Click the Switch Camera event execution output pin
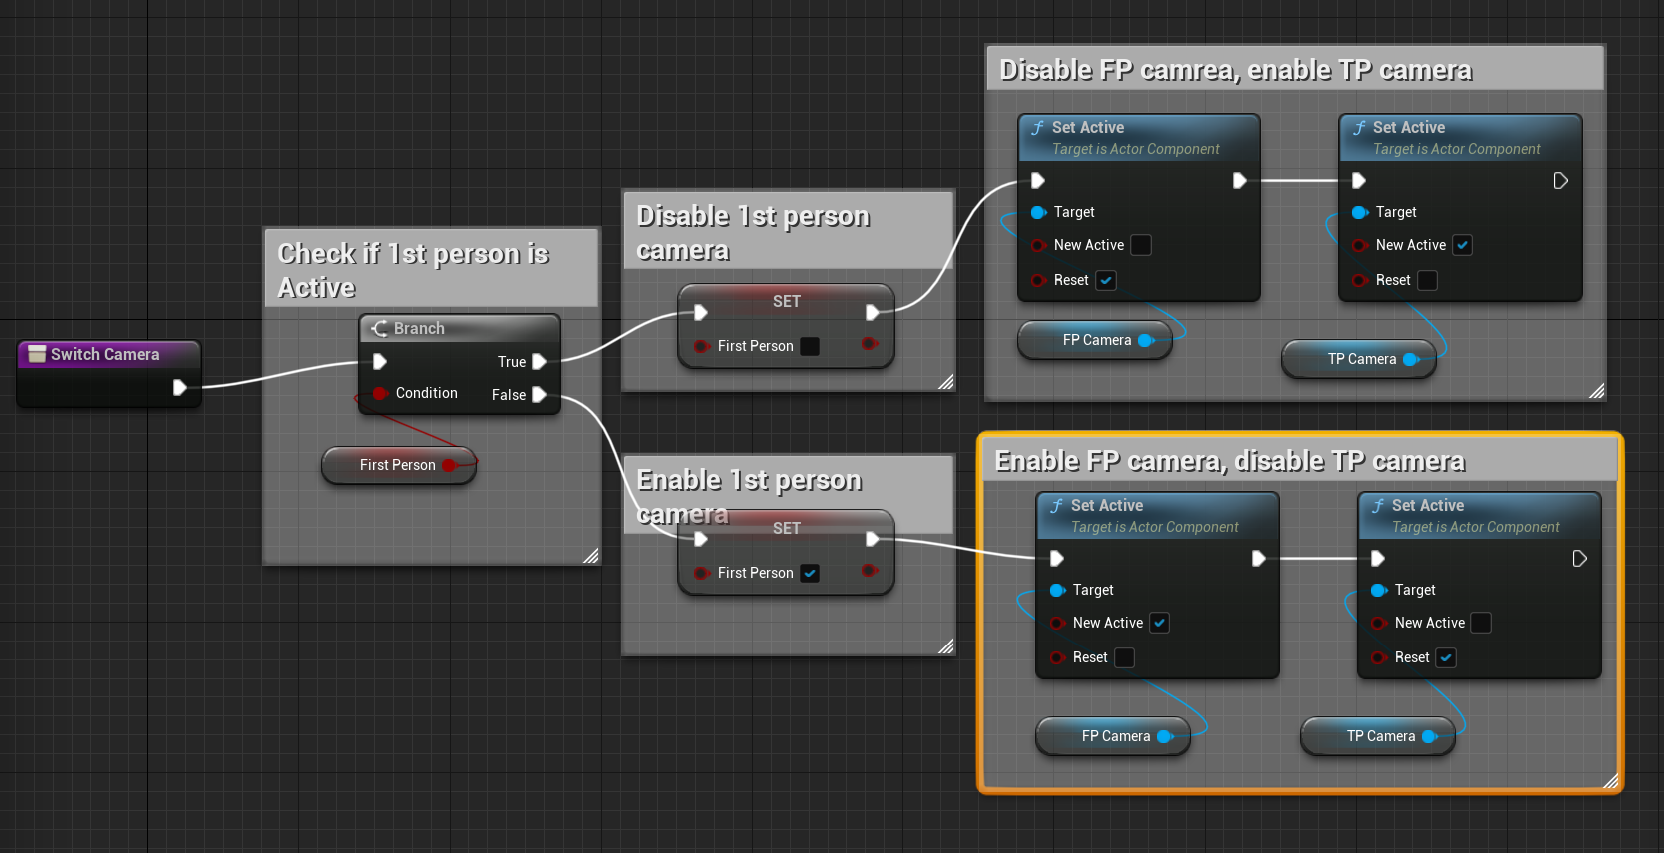 [x=179, y=387]
